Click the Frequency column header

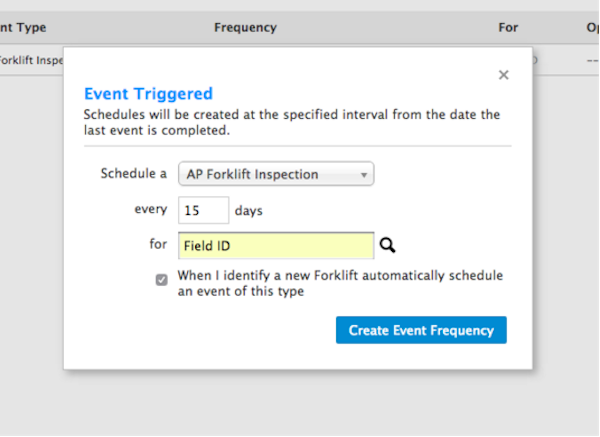[245, 28]
